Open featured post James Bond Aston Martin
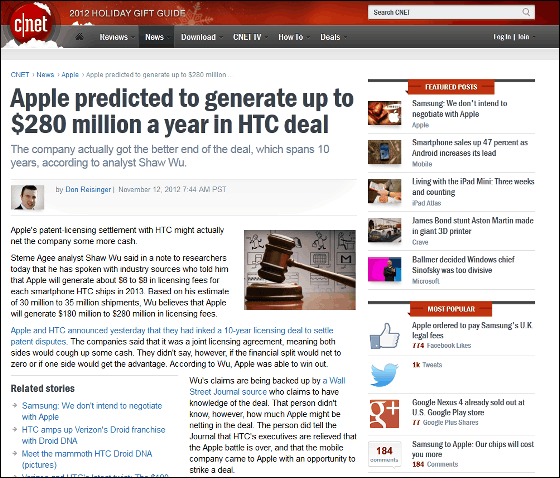 tap(472, 225)
